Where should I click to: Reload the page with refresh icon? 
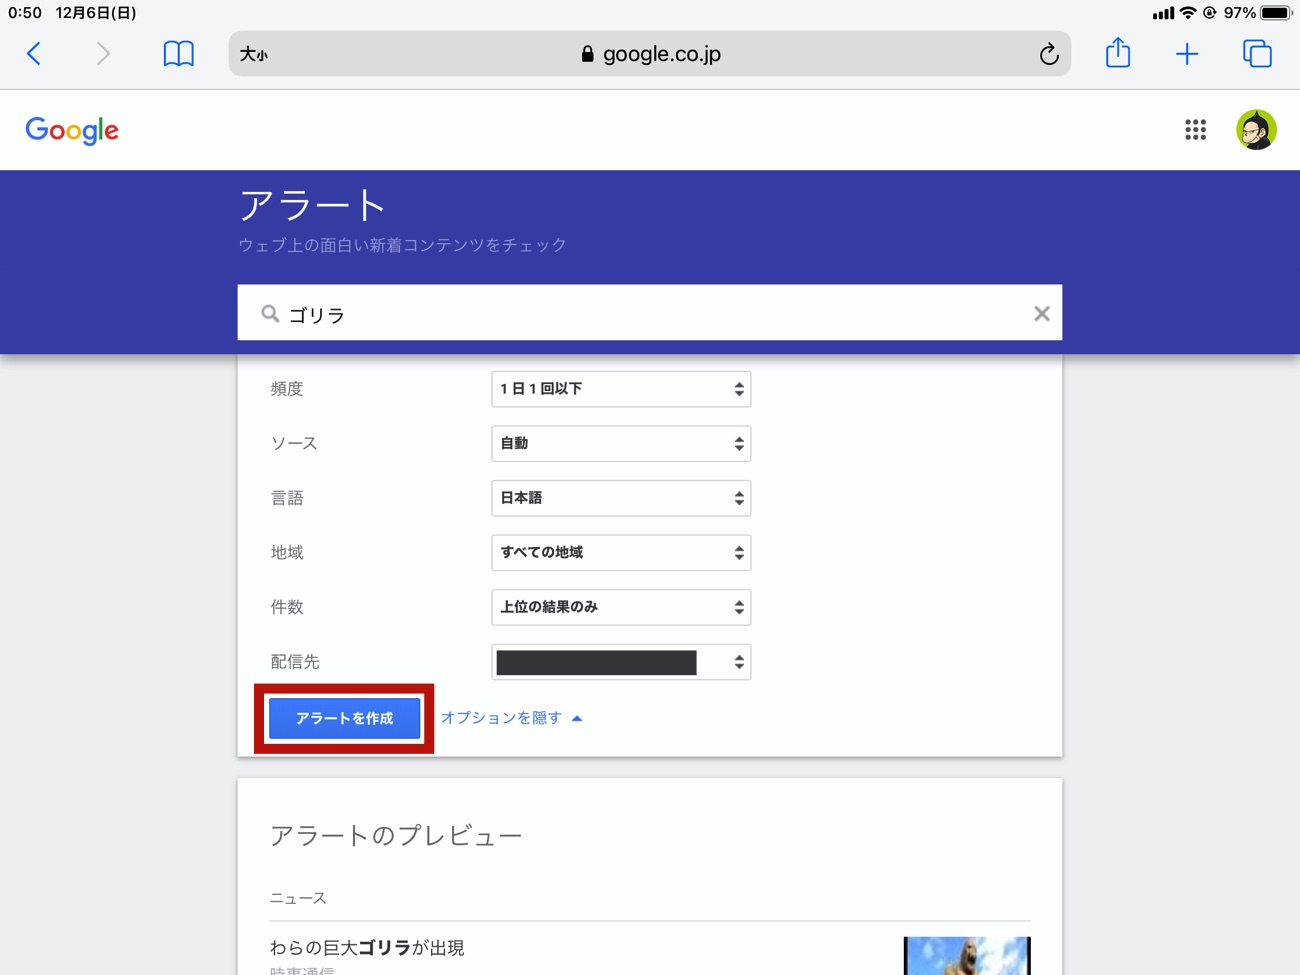[x=1048, y=54]
